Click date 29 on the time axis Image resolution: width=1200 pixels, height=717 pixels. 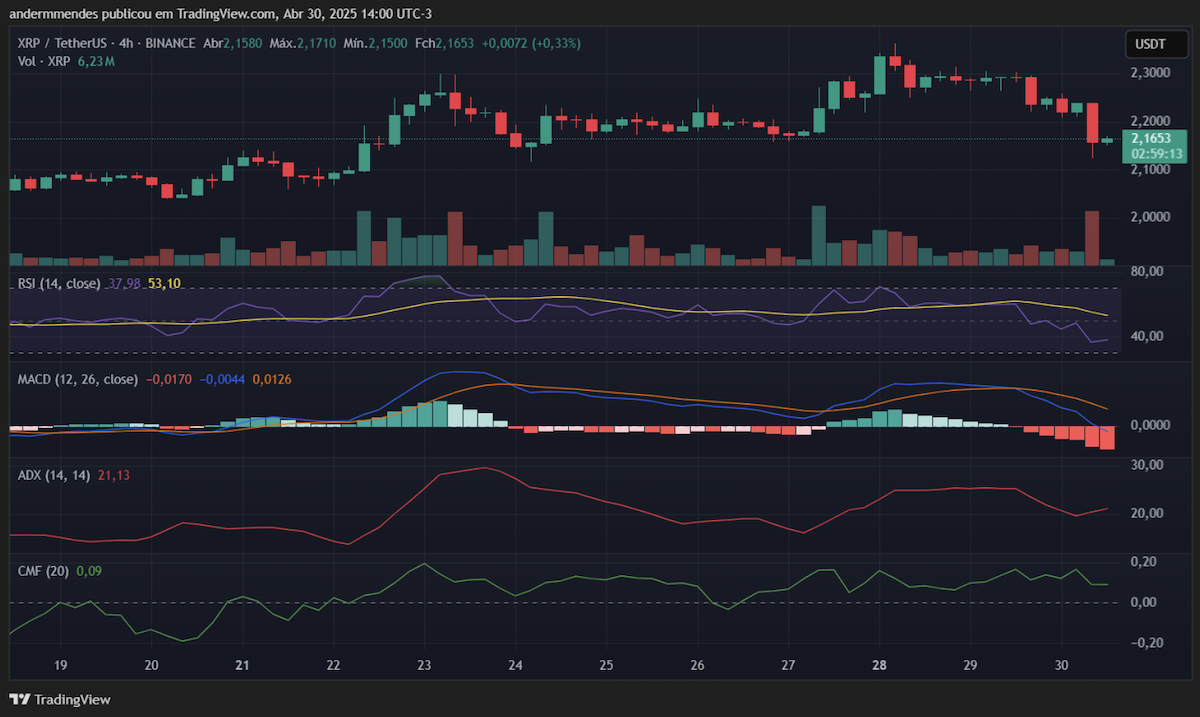tap(970, 665)
